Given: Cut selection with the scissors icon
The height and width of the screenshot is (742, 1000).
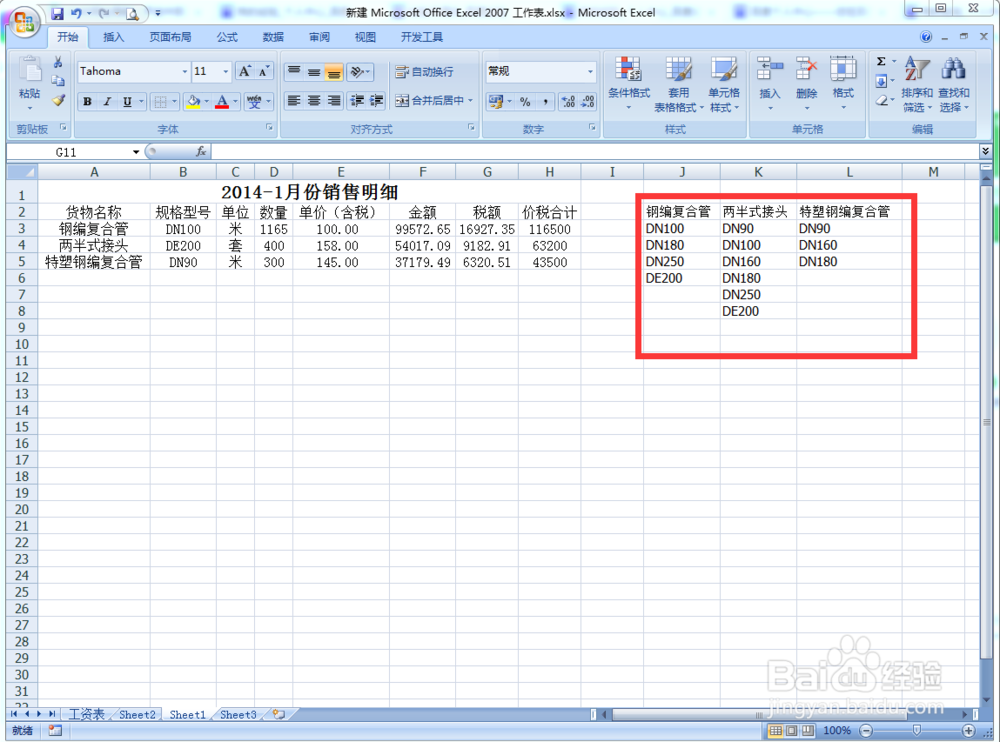Looking at the screenshot, I should (x=58, y=61).
